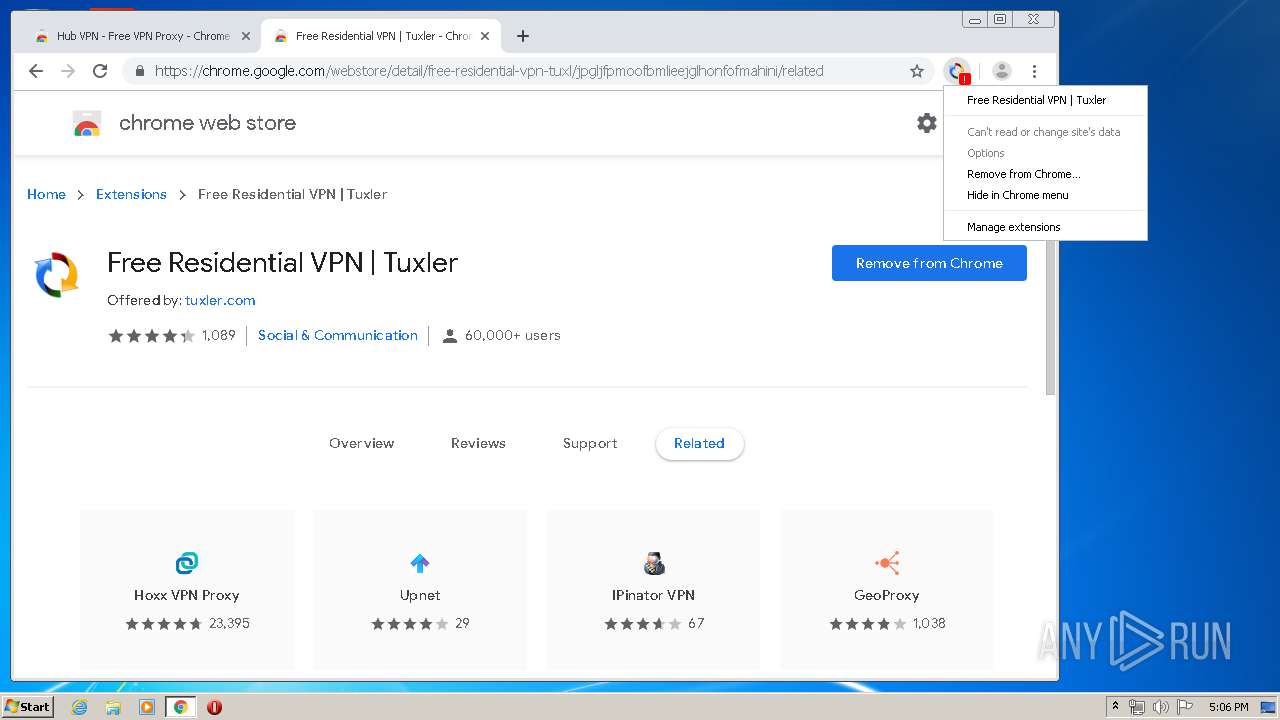This screenshot has width=1280, height=720.
Task: Go back using the browser back arrow
Action: point(36,71)
